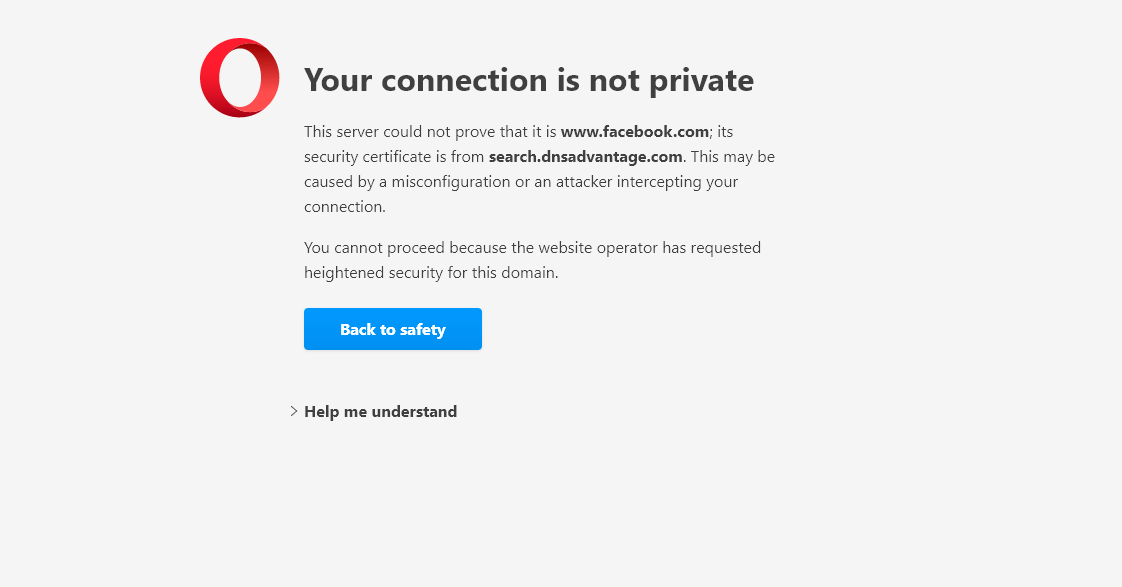This screenshot has height=587, width=1122.
Task: Click the phrase "heightened security for this domain"
Action: tap(431, 272)
